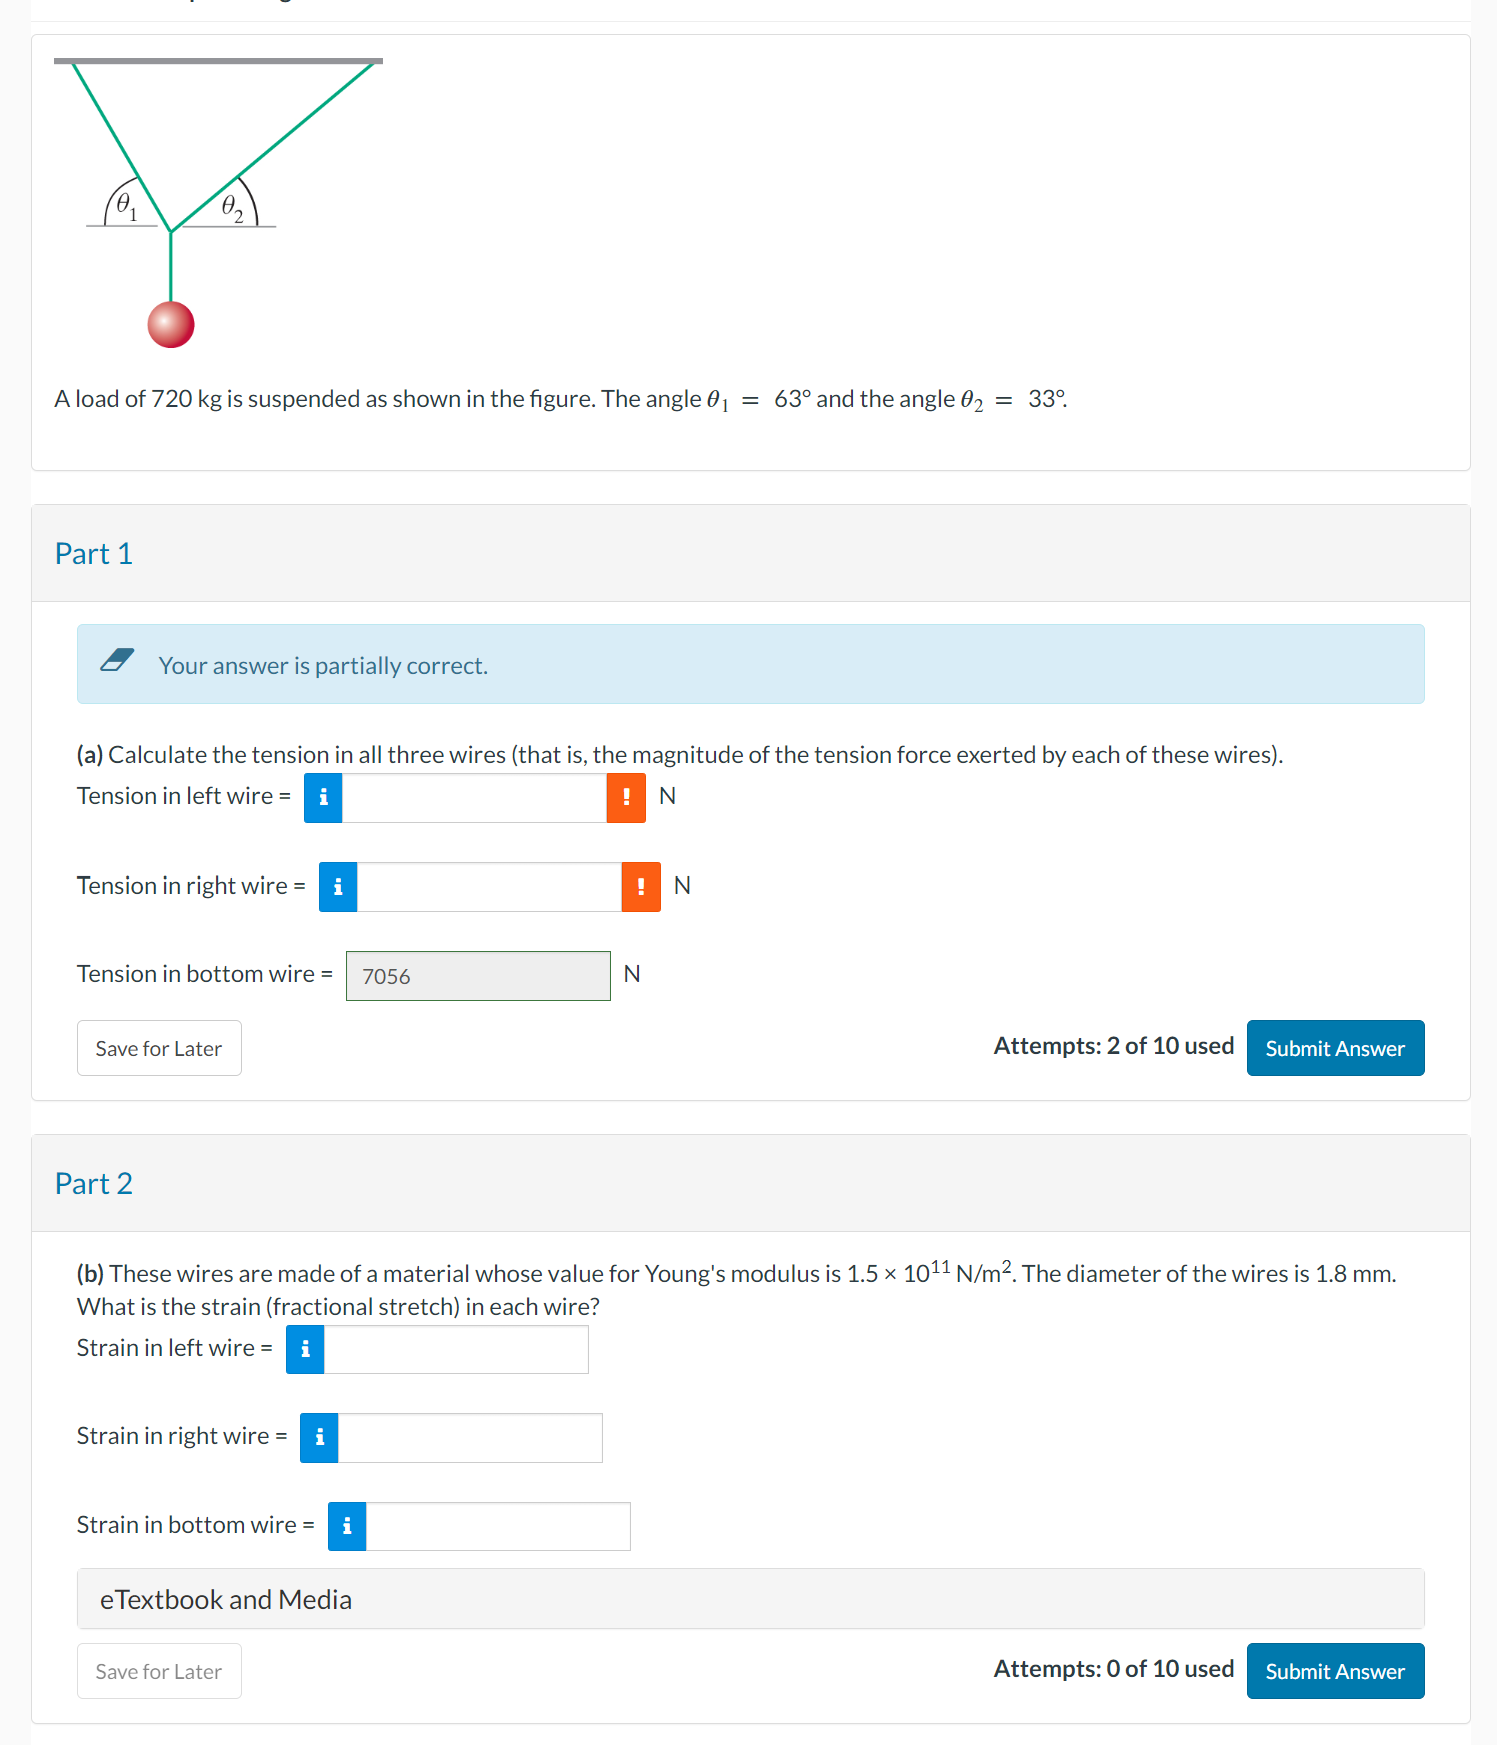Focus the tension in right wire input
Image resolution: width=1497 pixels, height=1746 pixels.
[489, 887]
